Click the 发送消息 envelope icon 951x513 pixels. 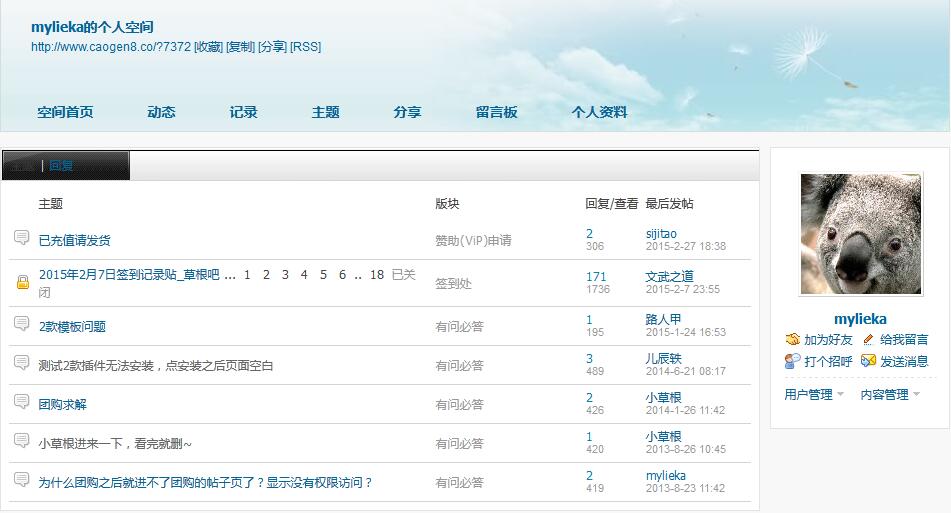[868, 361]
